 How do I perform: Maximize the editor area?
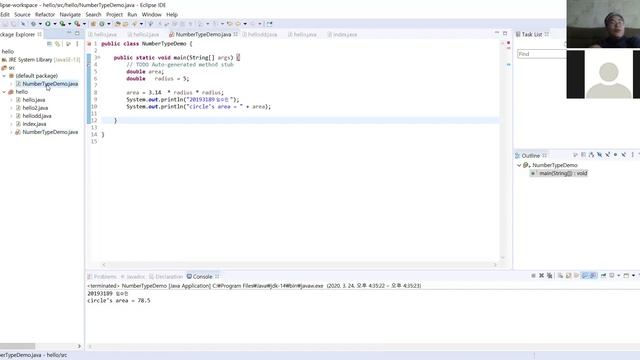pyautogui.click(x=505, y=33)
